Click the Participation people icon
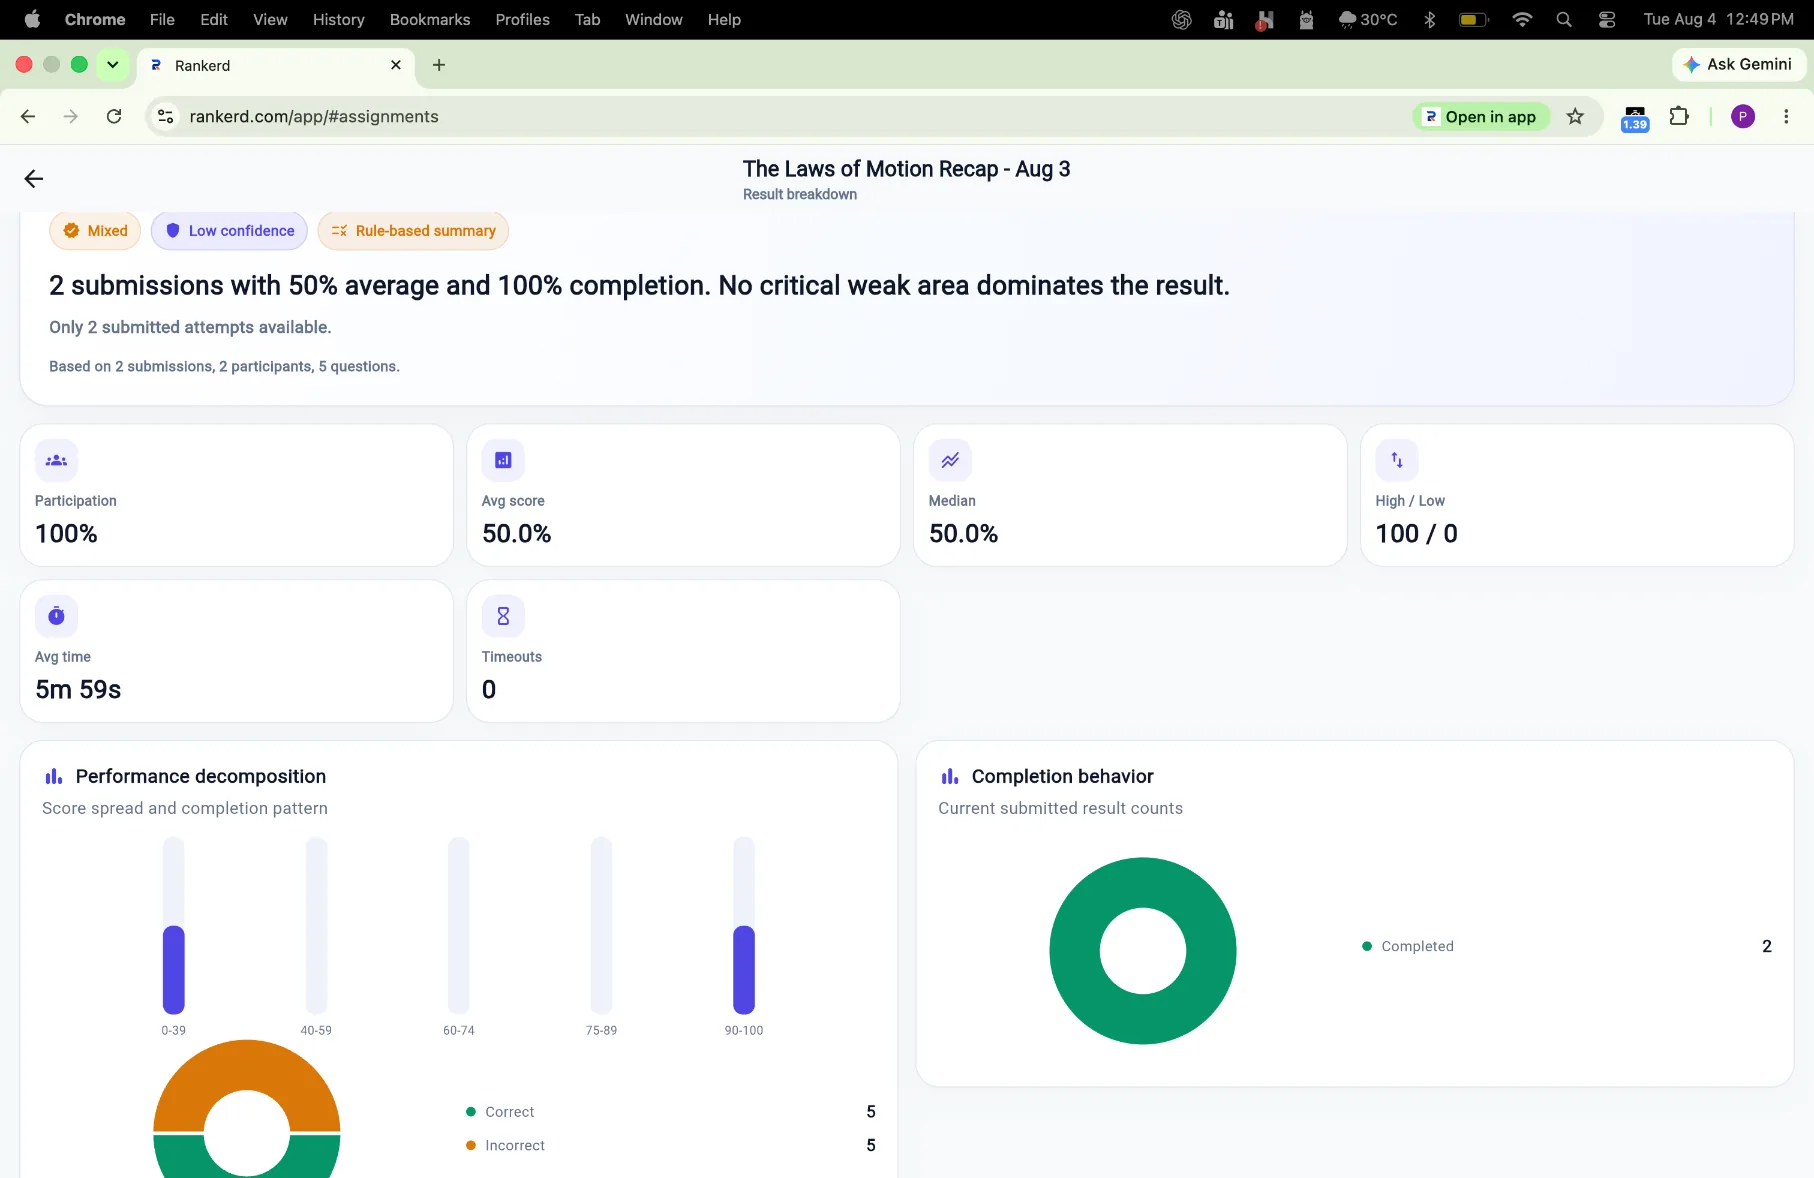Viewport: 1814px width, 1178px height. pyautogui.click(x=56, y=460)
